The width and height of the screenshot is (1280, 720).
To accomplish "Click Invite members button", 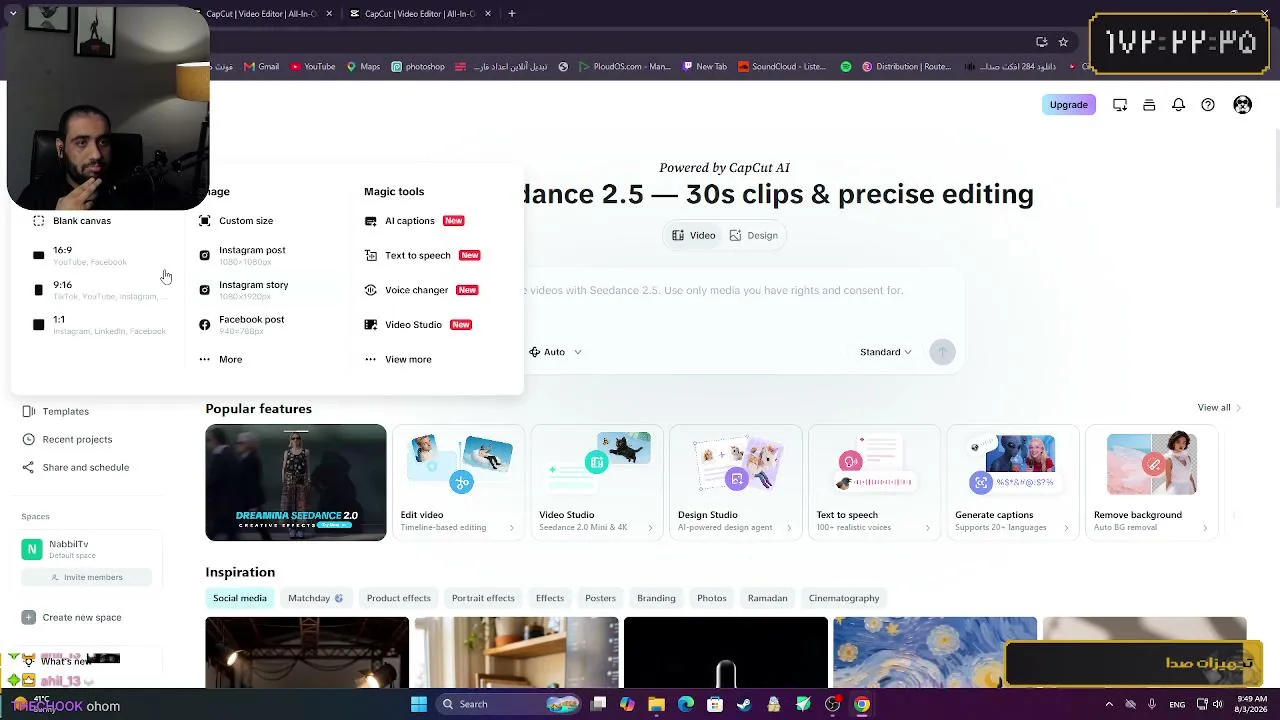I will pyautogui.click(x=86, y=578).
